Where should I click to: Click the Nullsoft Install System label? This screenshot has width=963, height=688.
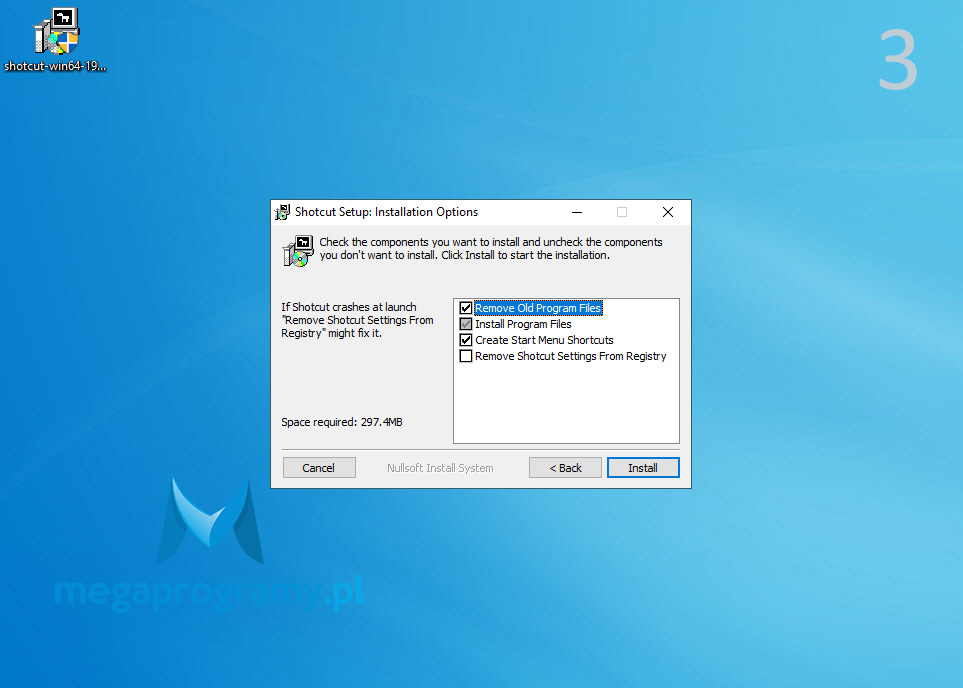(x=440, y=468)
